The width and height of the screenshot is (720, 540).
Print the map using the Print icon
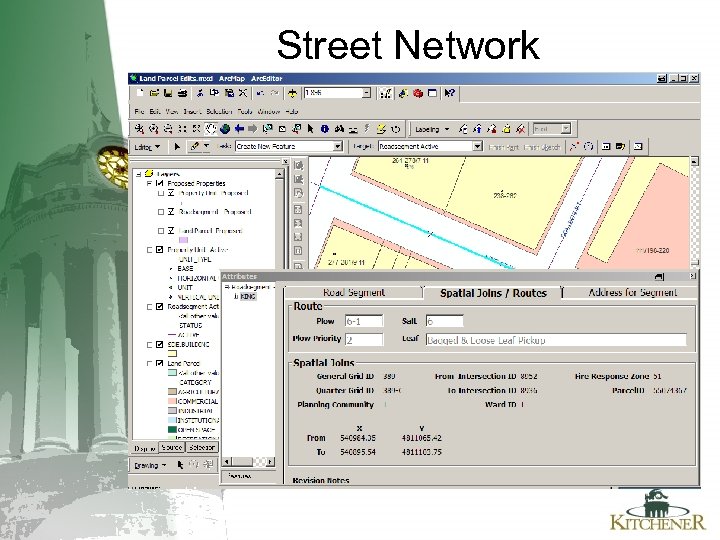182,93
